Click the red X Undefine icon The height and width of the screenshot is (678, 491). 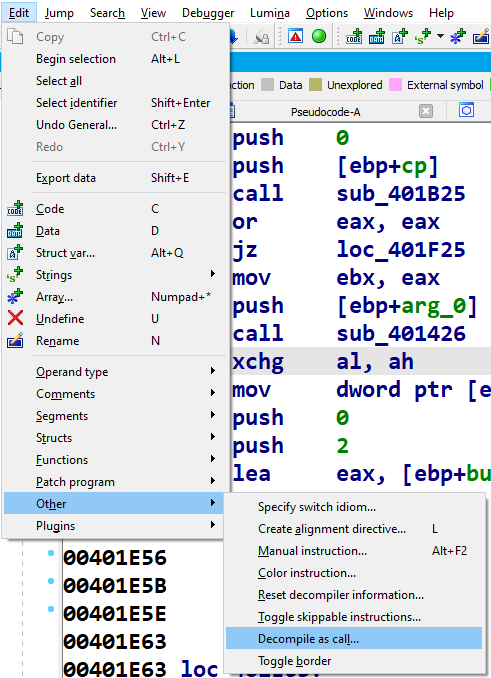click(x=15, y=319)
